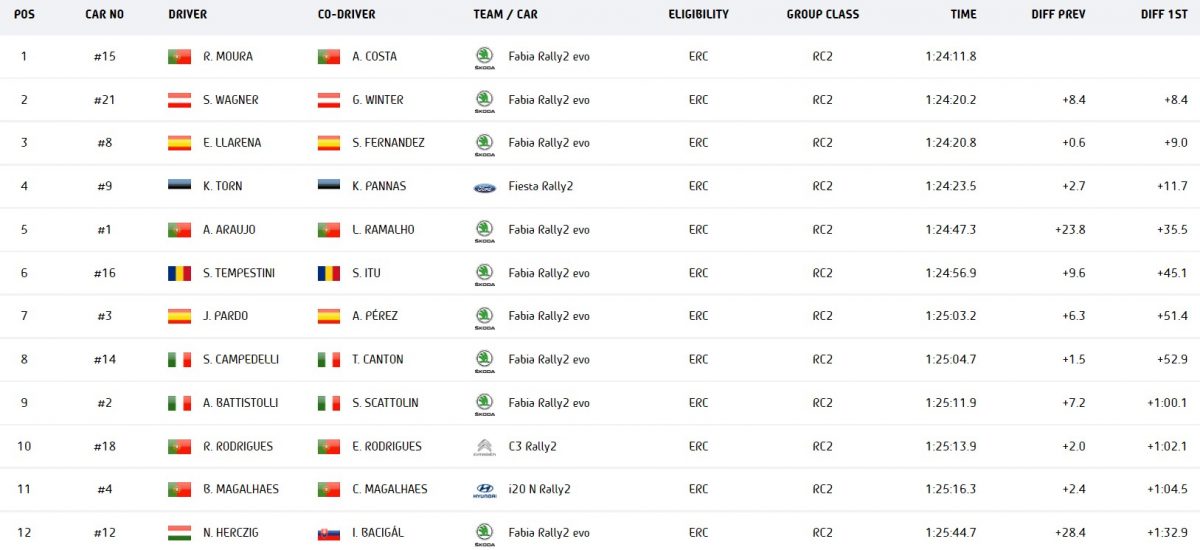Click the TIME column header

[x=963, y=15]
